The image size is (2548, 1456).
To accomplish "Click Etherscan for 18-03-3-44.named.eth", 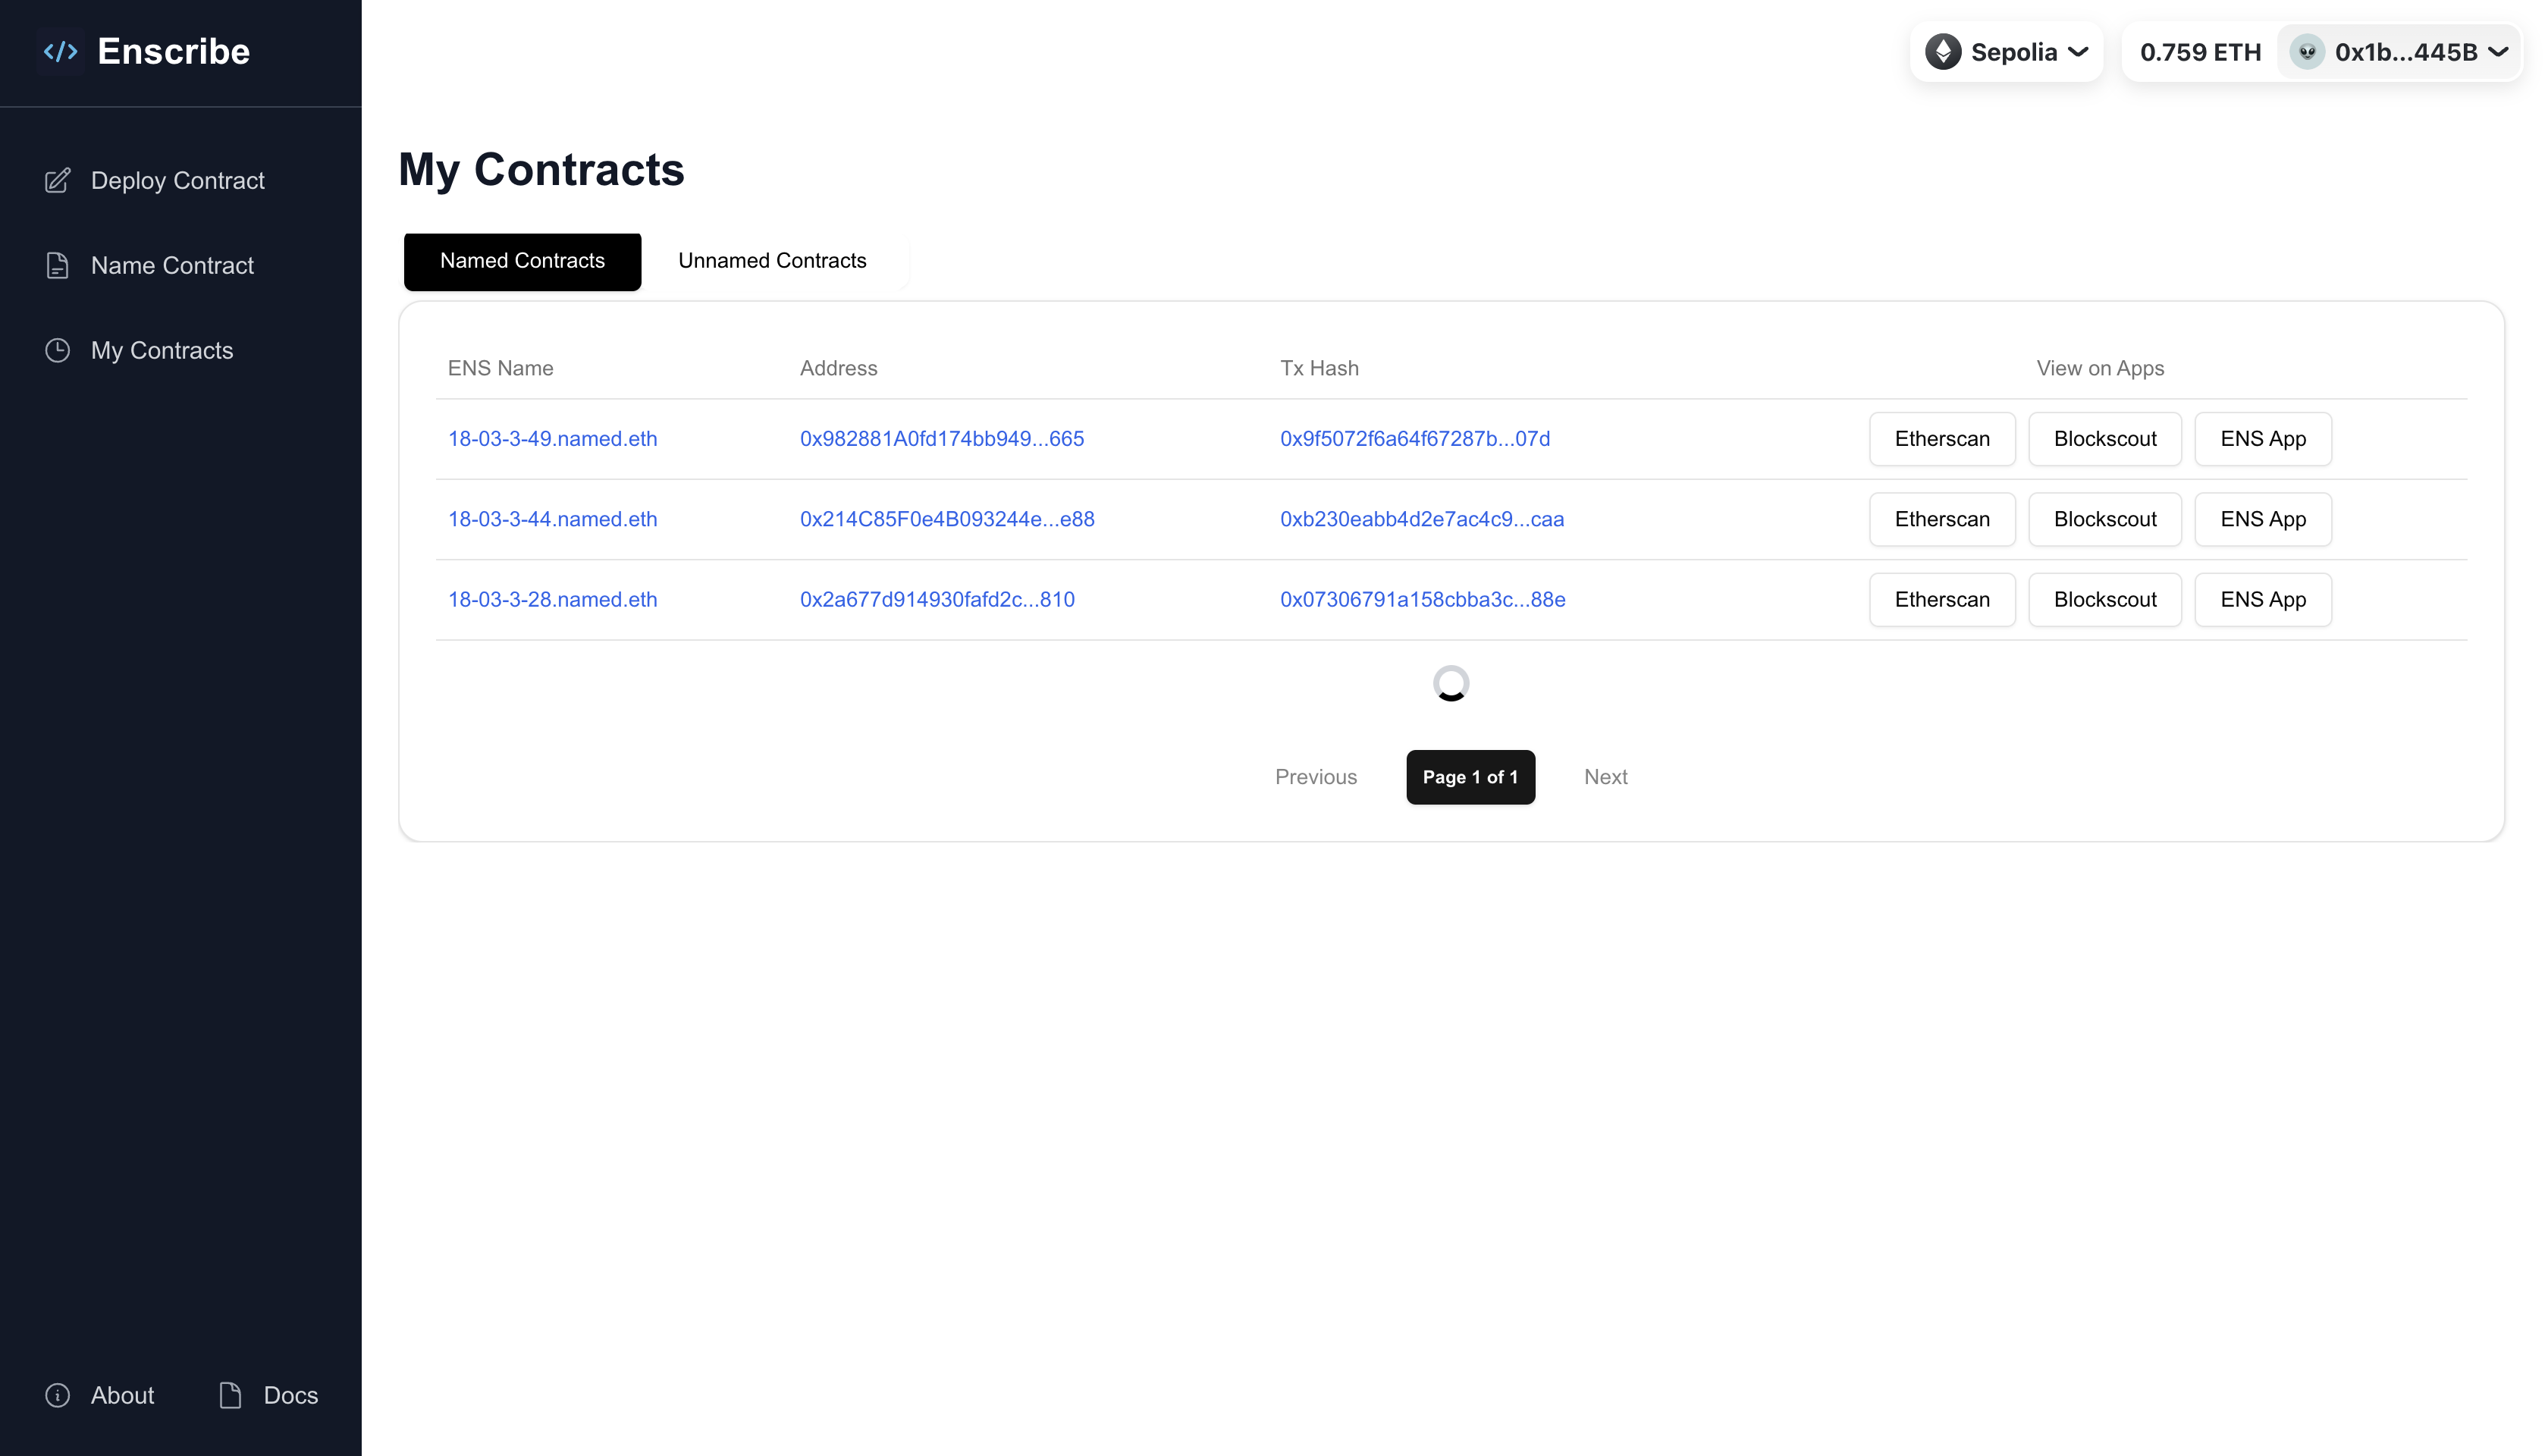I will pos(1942,519).
